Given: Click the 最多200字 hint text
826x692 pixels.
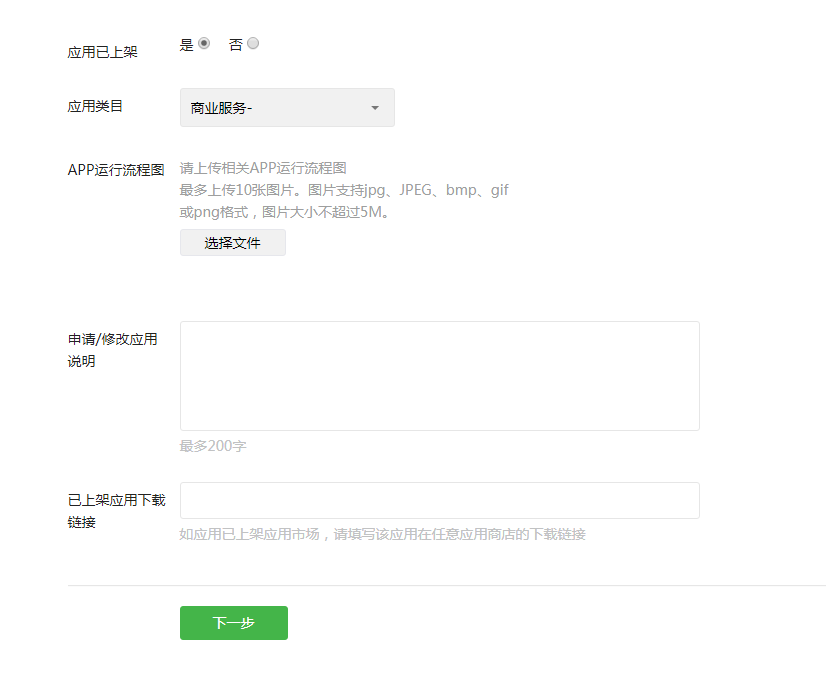Looking at the screenshot, I should point(213,446).
